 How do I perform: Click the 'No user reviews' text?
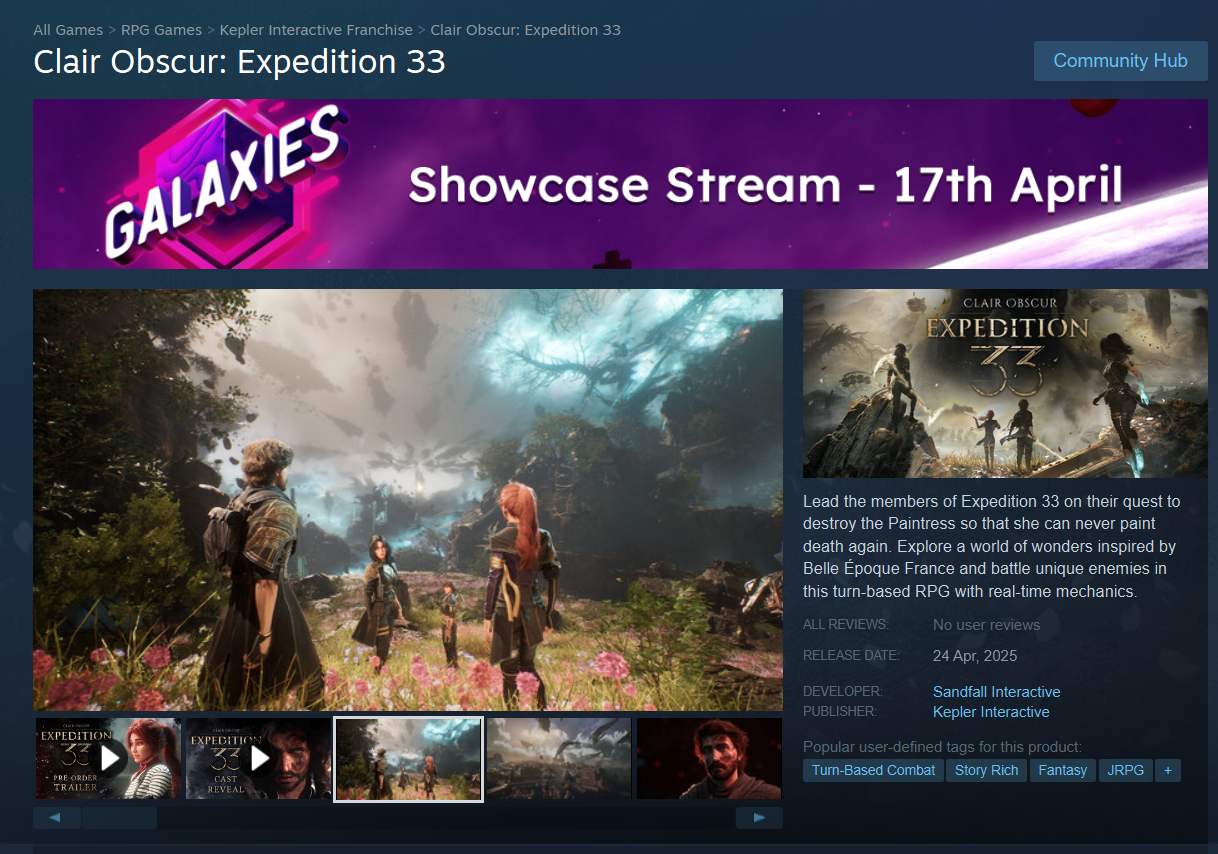tap(986, 625)
